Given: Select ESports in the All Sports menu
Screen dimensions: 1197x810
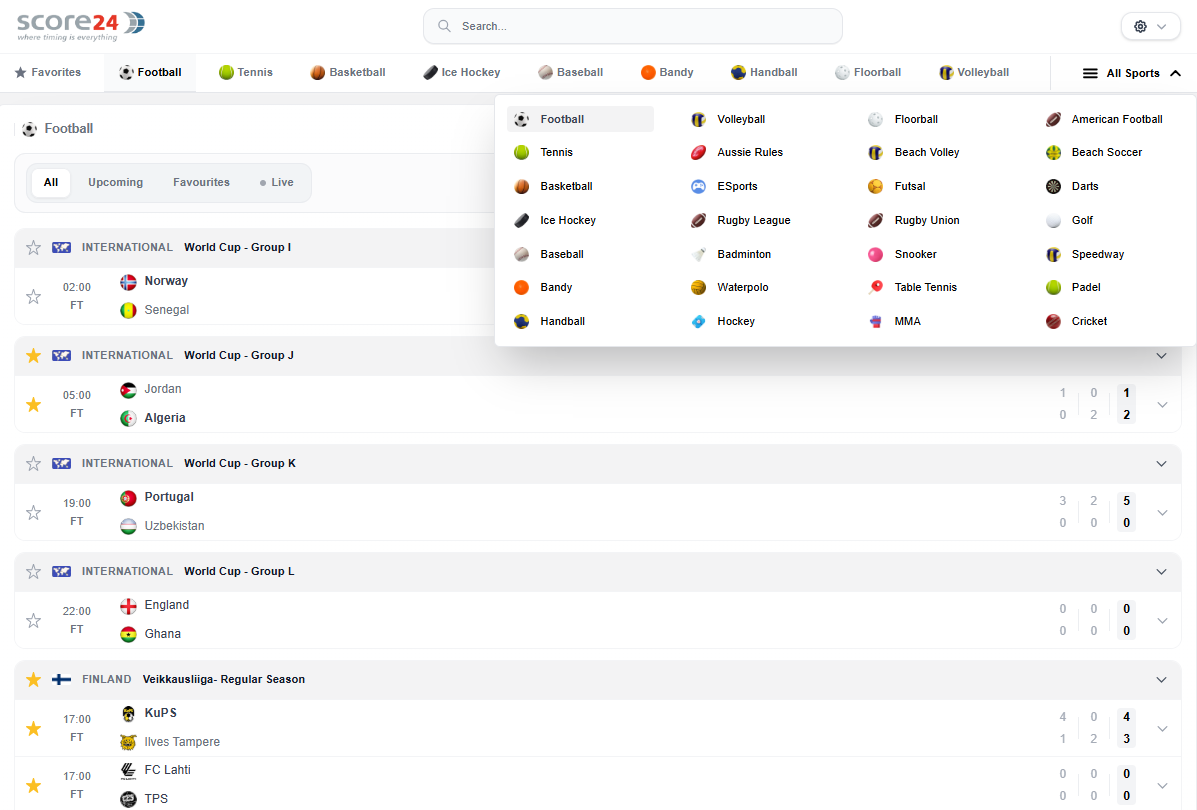Looking at the screenshot, I should pyautogui.click(x=724, y=186).
